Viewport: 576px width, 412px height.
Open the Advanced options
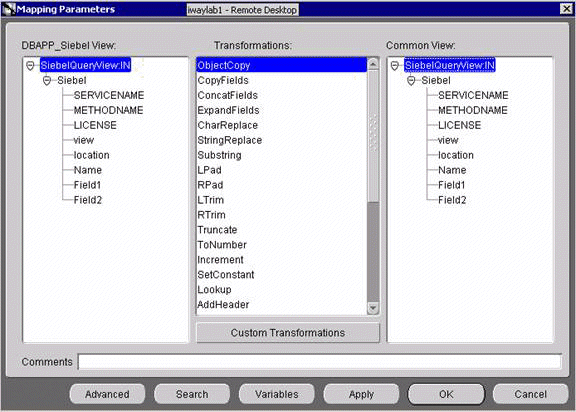tap(107, 394)
